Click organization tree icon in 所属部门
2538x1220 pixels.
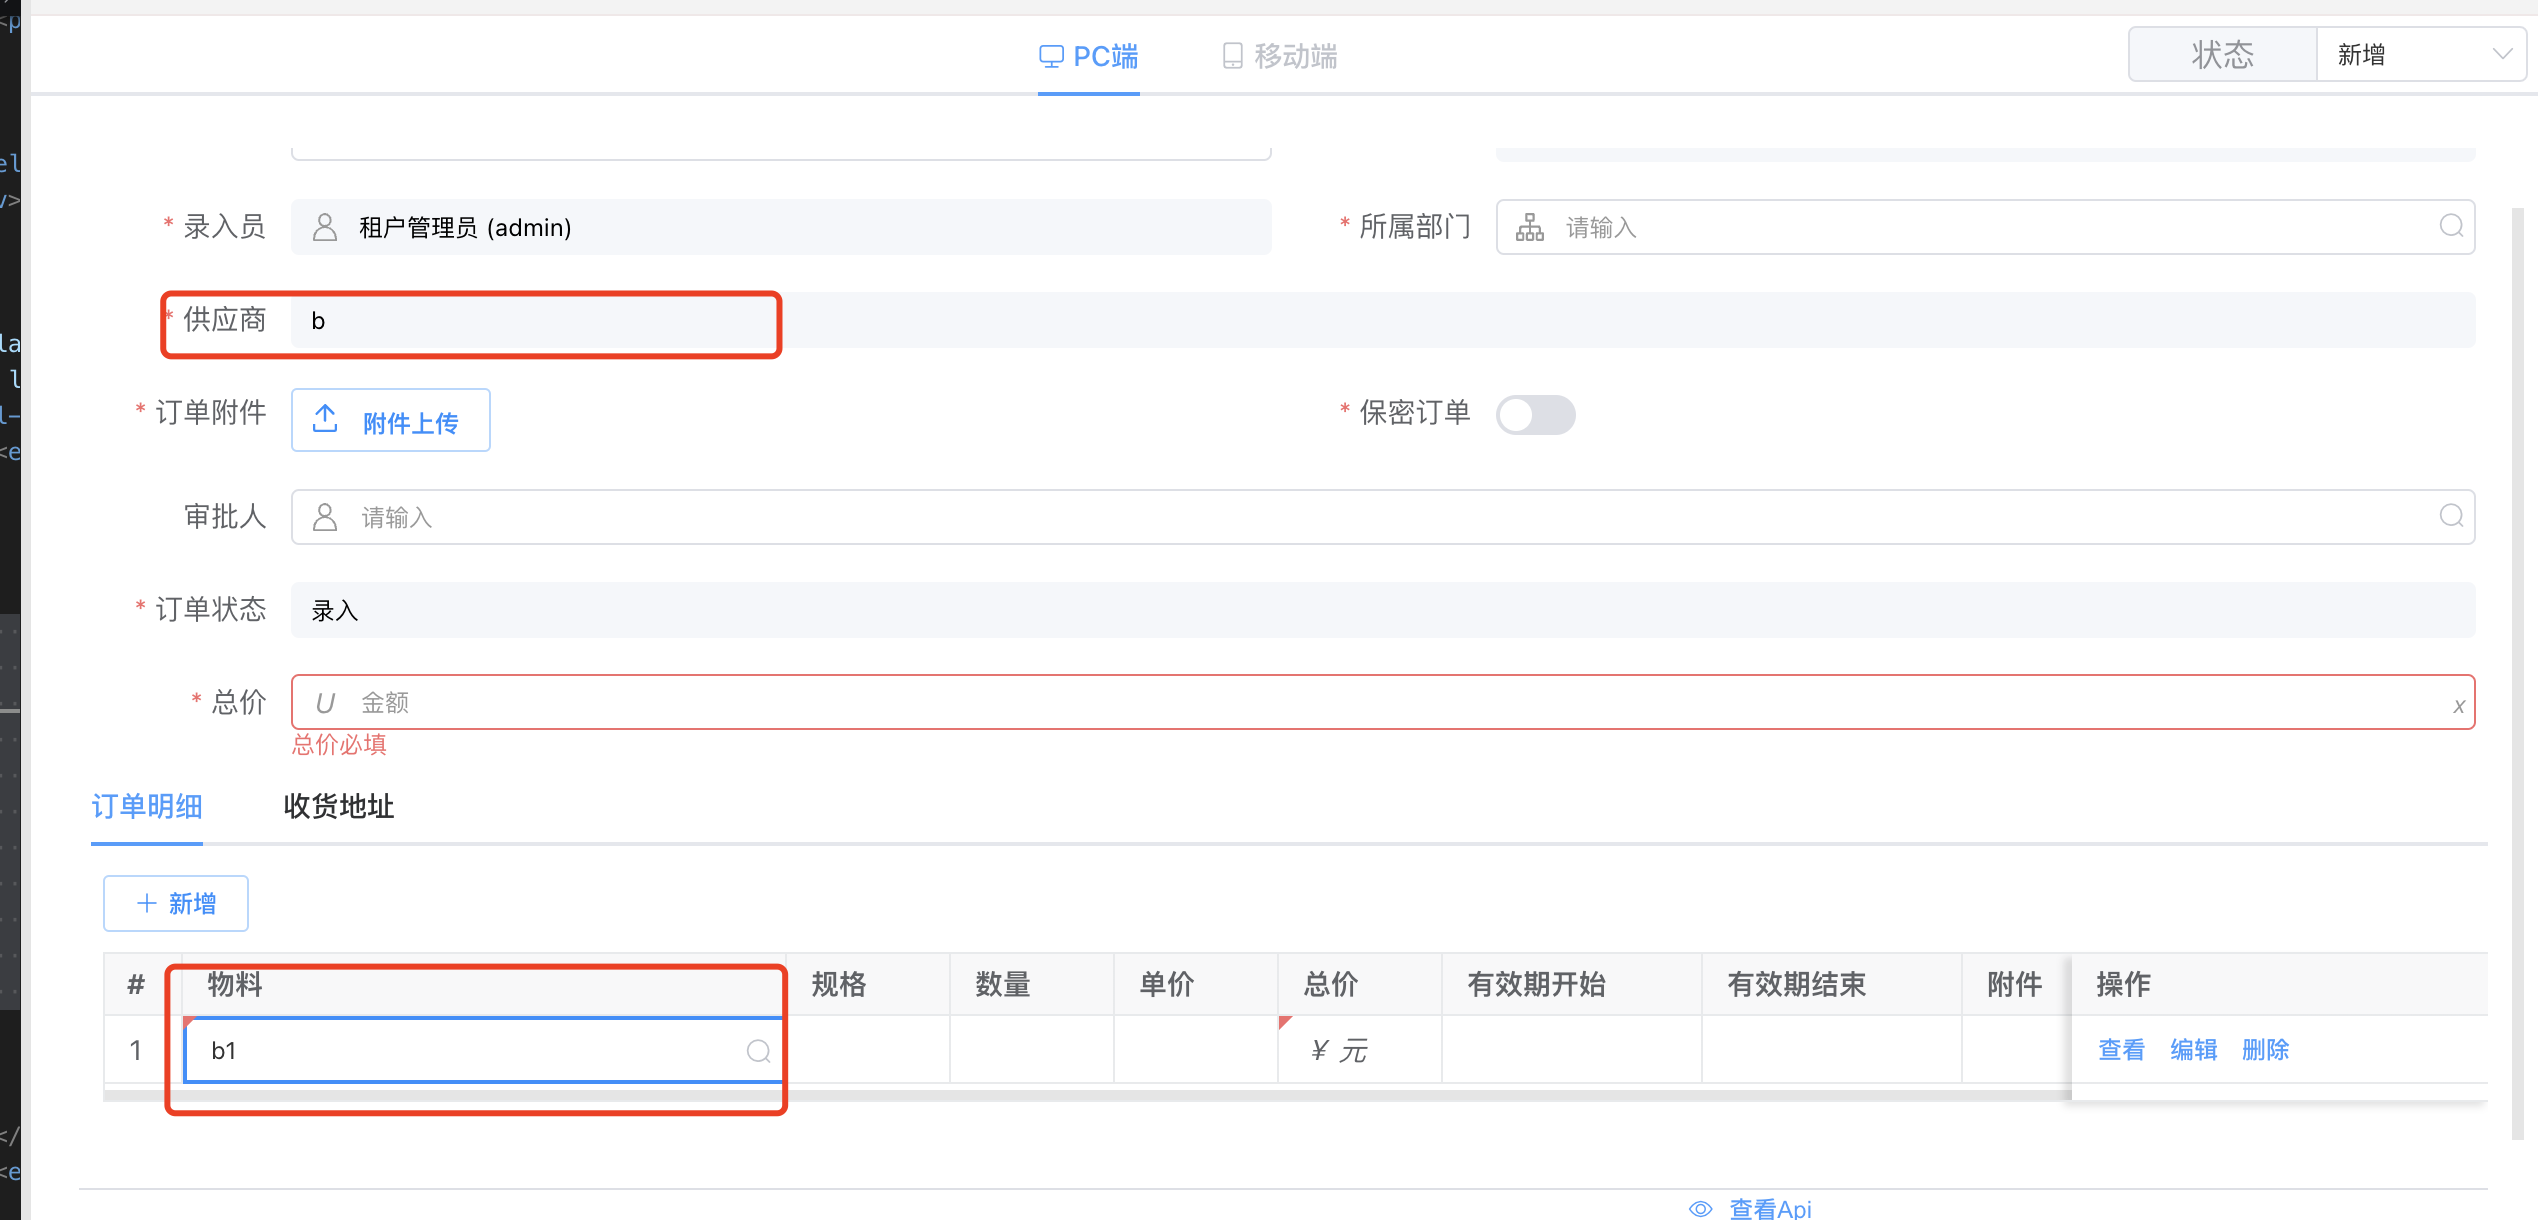tap(1529, 228)
